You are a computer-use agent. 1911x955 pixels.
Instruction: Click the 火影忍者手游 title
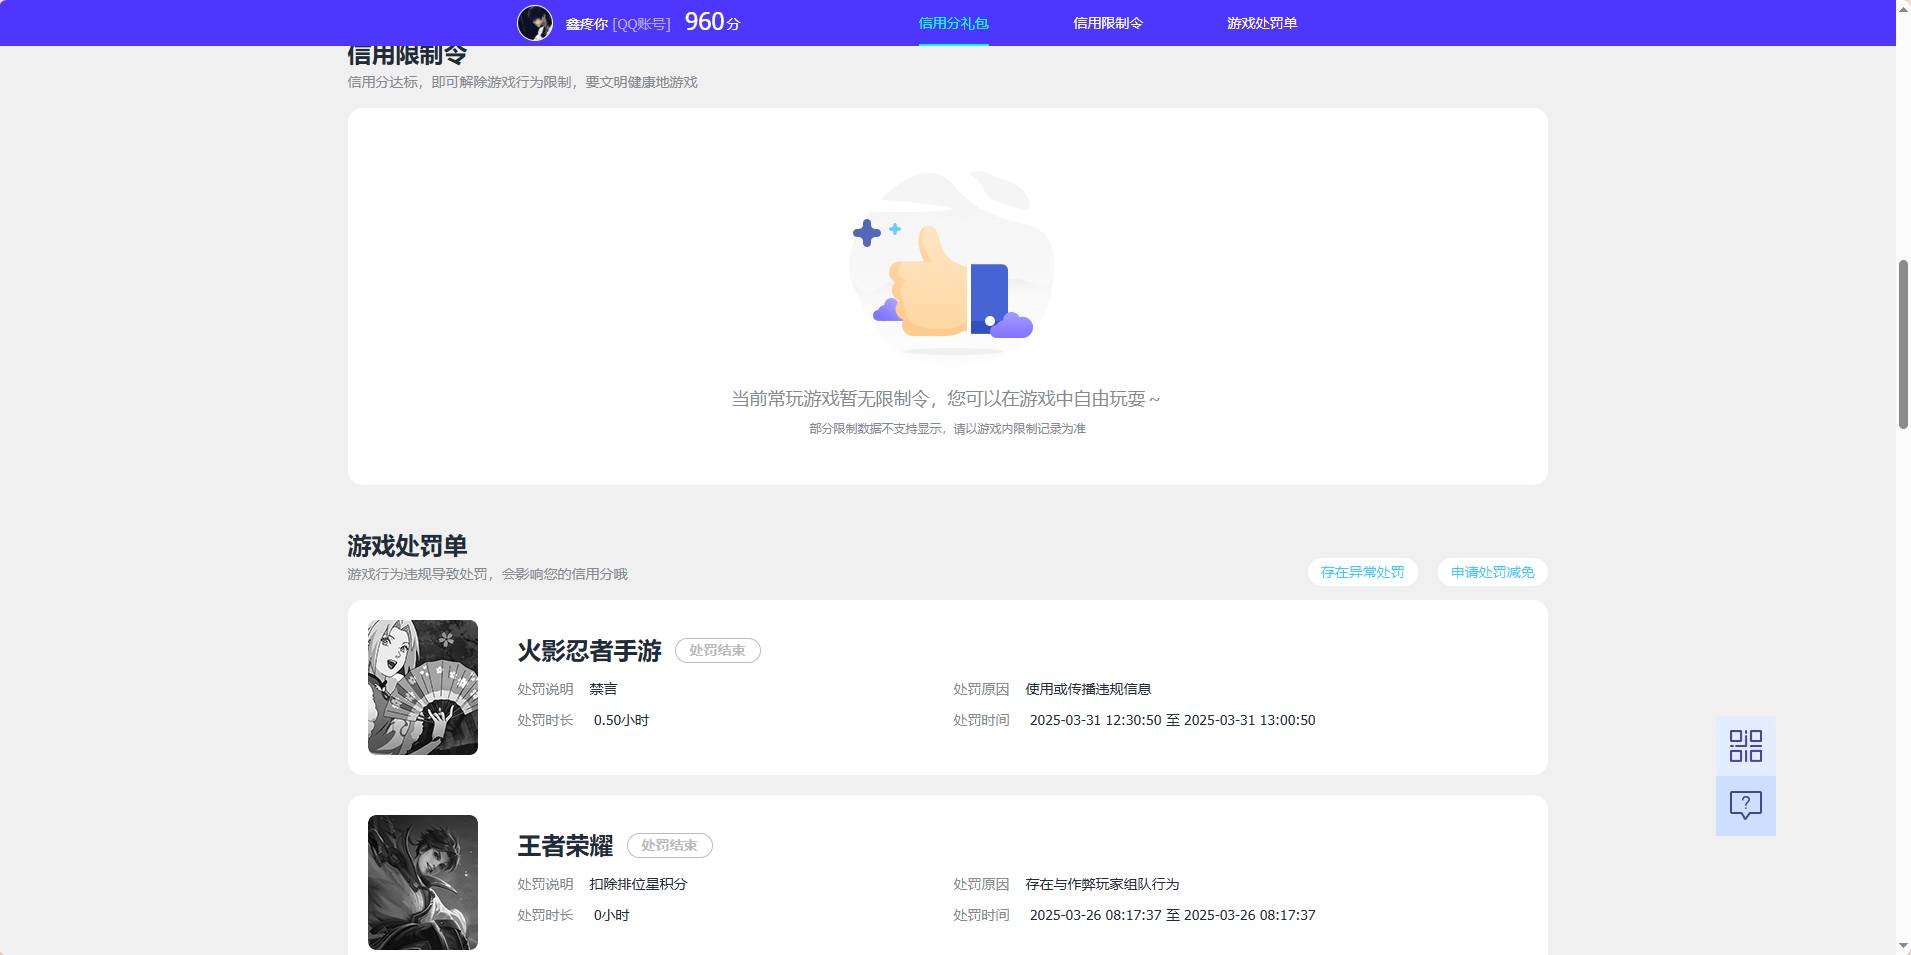(x=589, y=651)
